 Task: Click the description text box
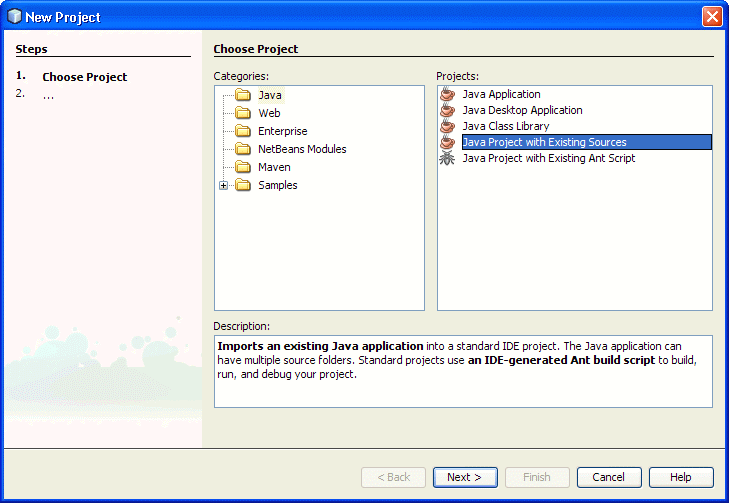tap(463, 371)
